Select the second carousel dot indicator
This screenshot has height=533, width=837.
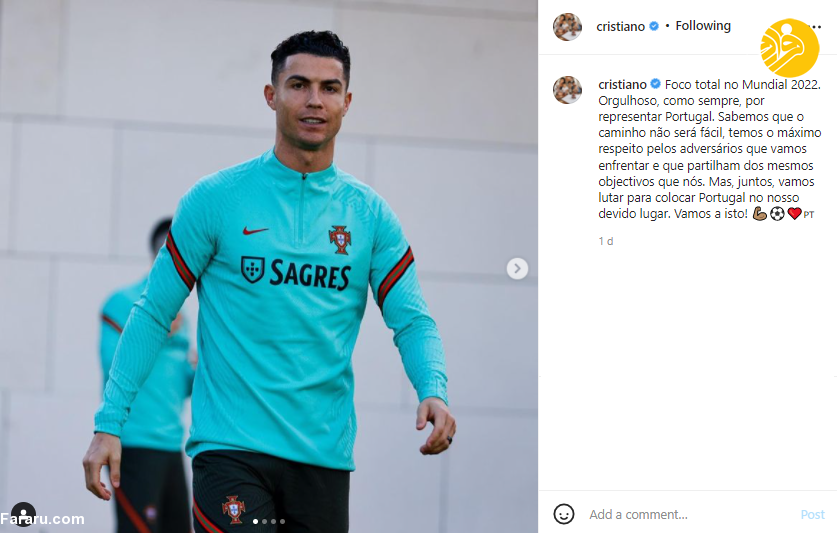(x=264, y=521)
